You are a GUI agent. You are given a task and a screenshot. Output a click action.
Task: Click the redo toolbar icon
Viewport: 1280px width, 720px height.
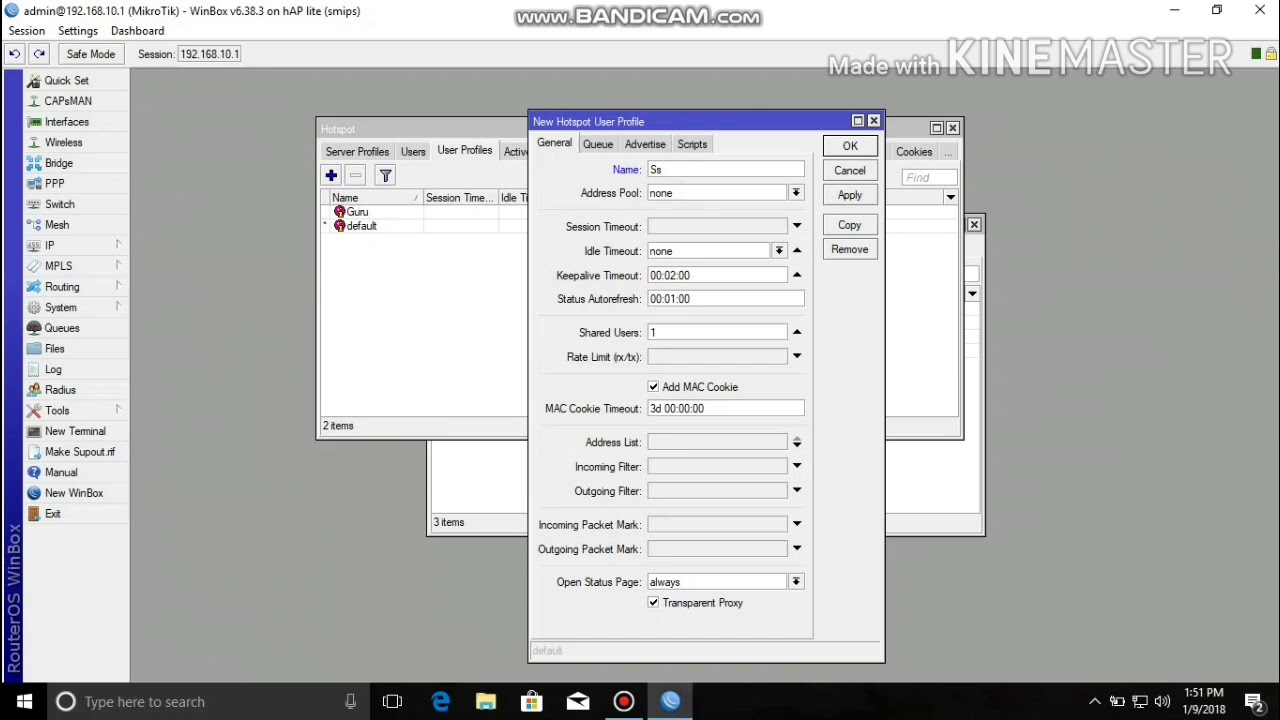39,54
